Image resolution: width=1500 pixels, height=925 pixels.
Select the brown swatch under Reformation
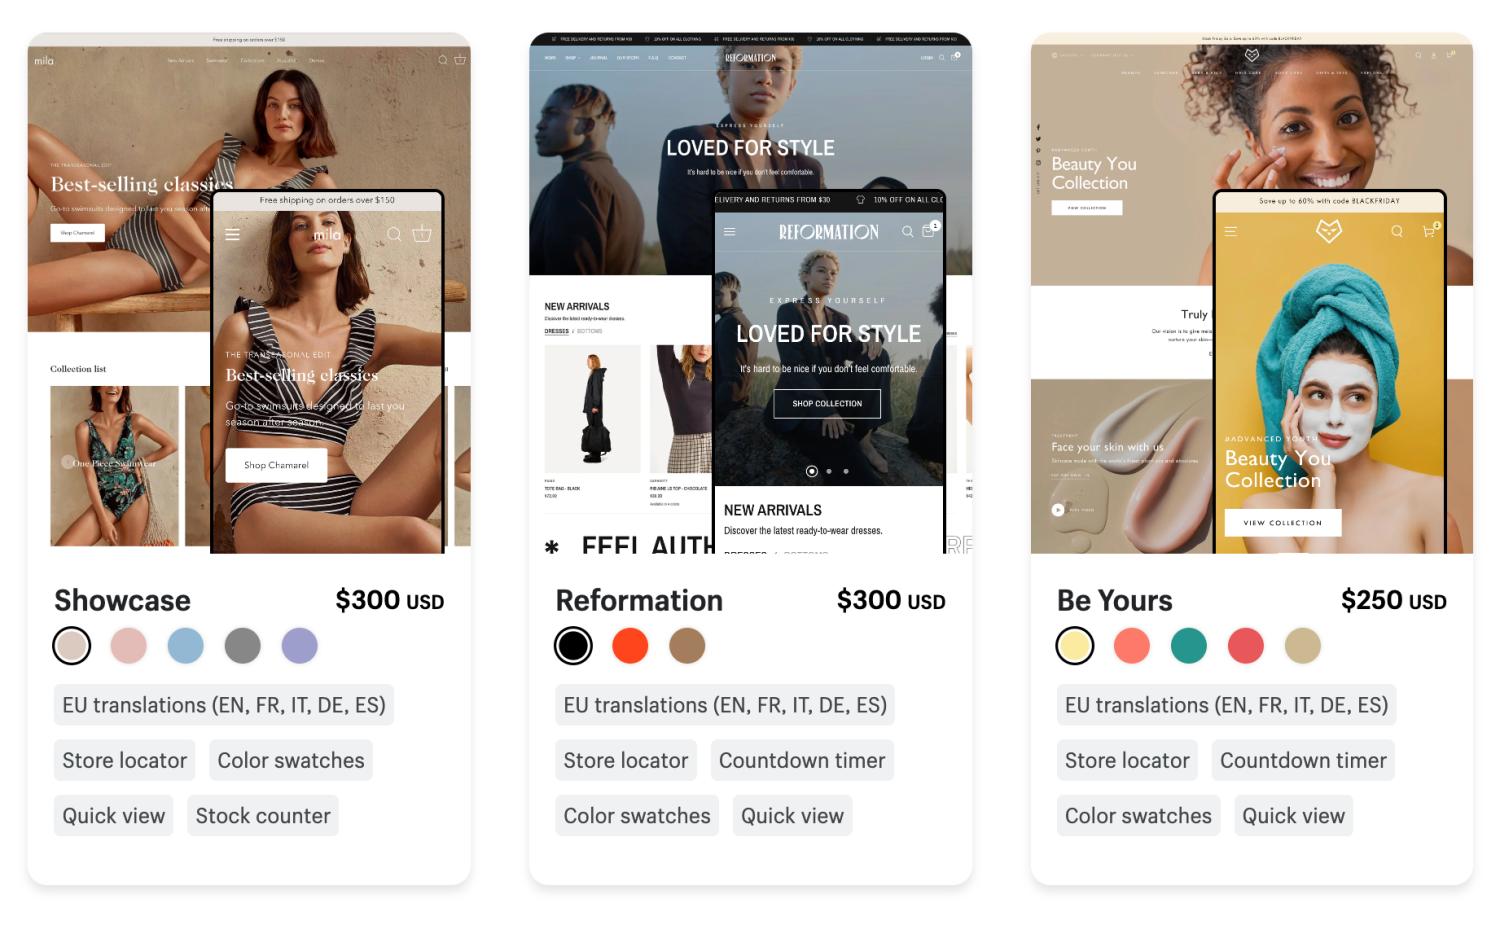tap(687, 646)
